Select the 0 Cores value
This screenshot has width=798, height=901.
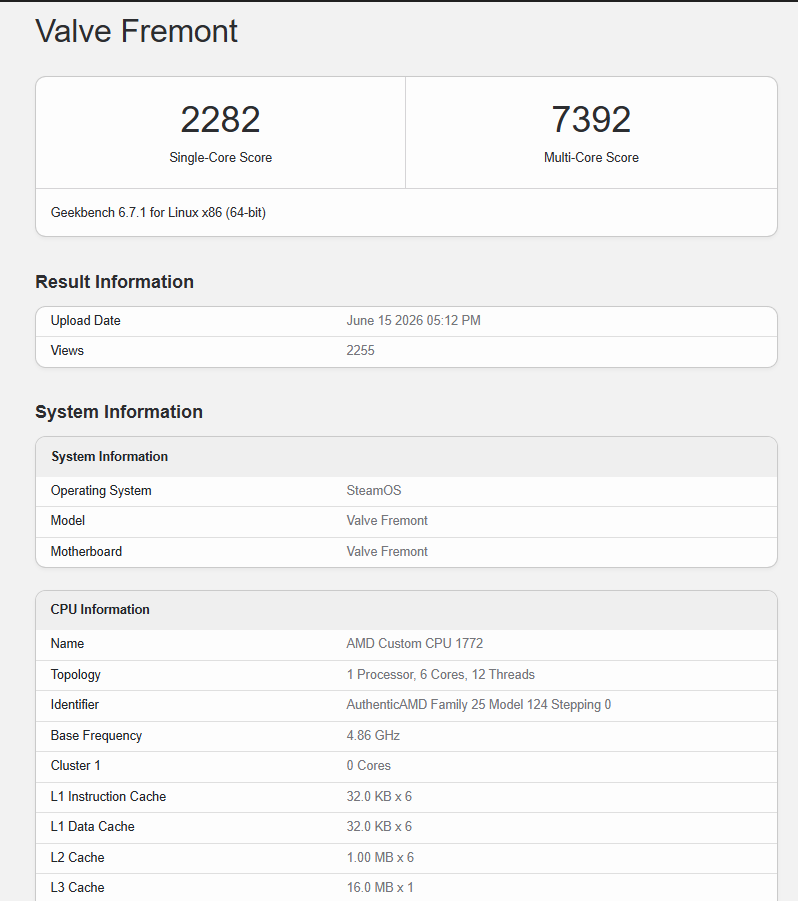tap(369, 765)
